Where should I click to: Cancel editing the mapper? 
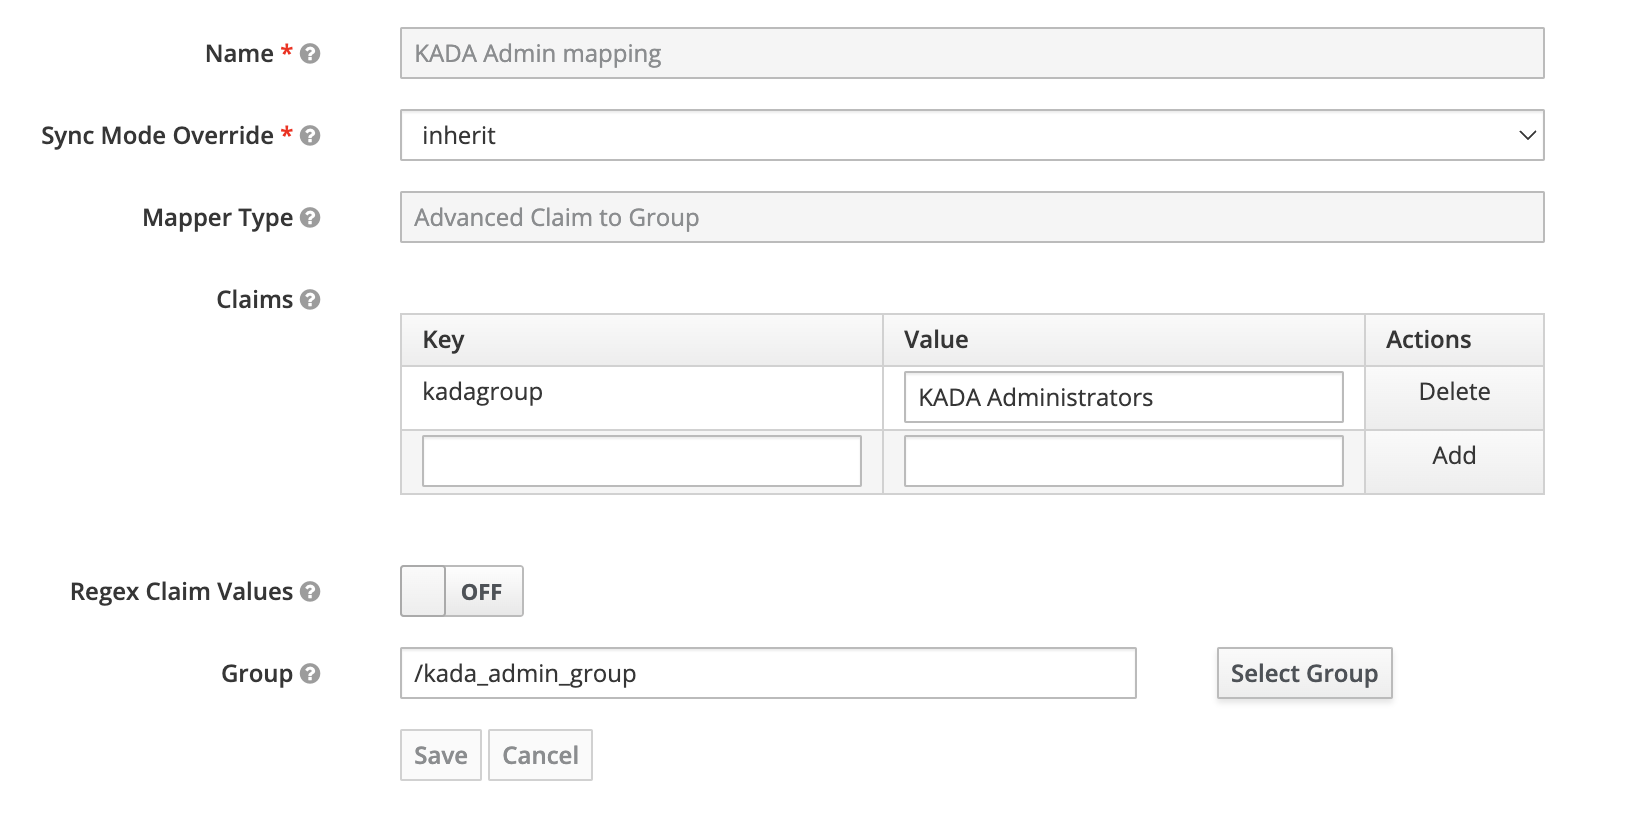[x=540, y=756]
